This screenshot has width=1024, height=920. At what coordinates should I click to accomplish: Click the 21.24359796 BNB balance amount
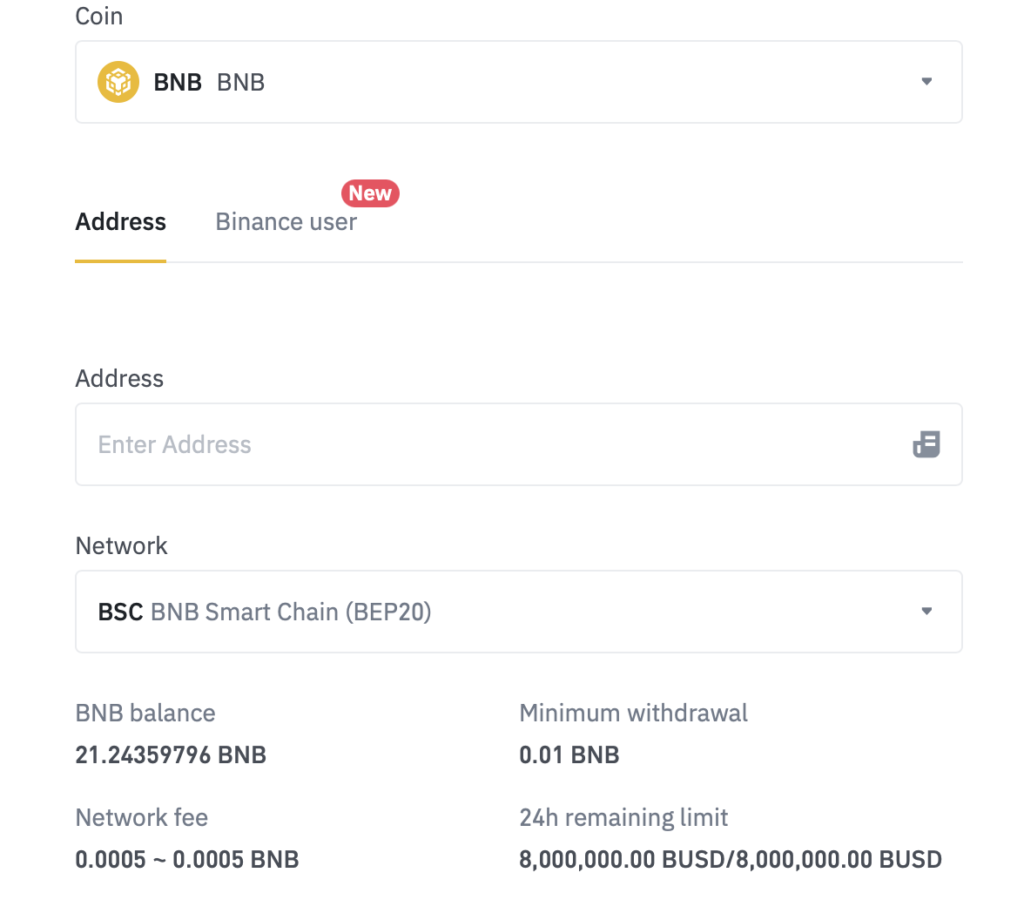click(x=171, y=755)
